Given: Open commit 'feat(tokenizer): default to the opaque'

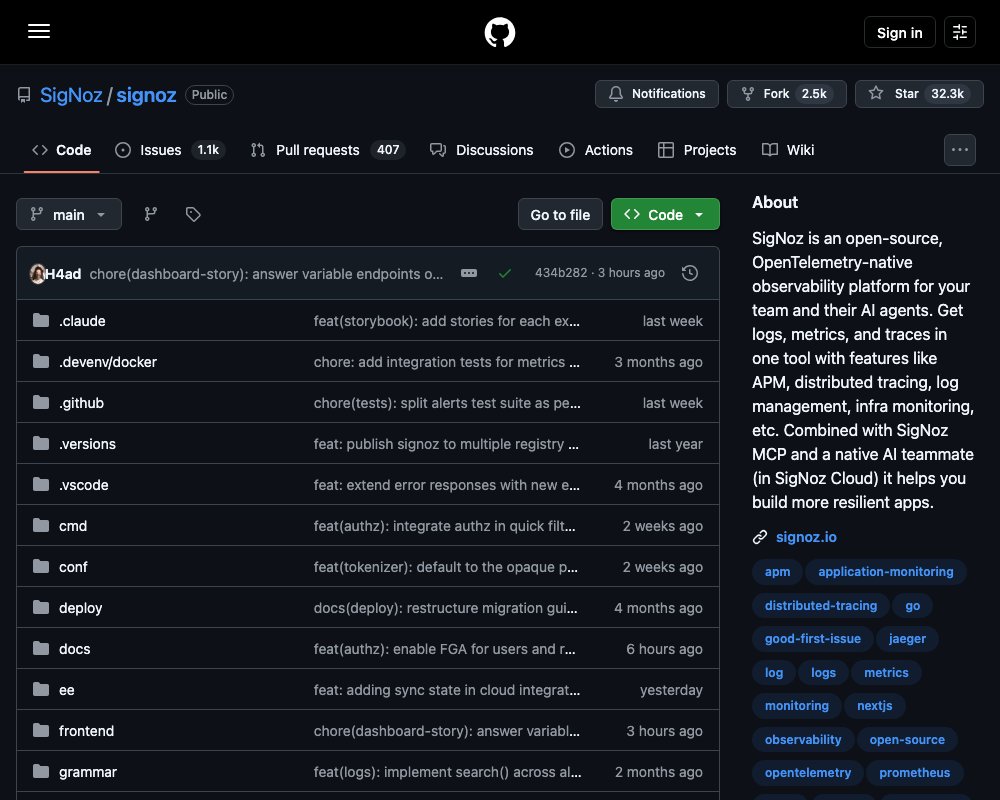Looking at the screenshot, I should (x=445, y=567).
